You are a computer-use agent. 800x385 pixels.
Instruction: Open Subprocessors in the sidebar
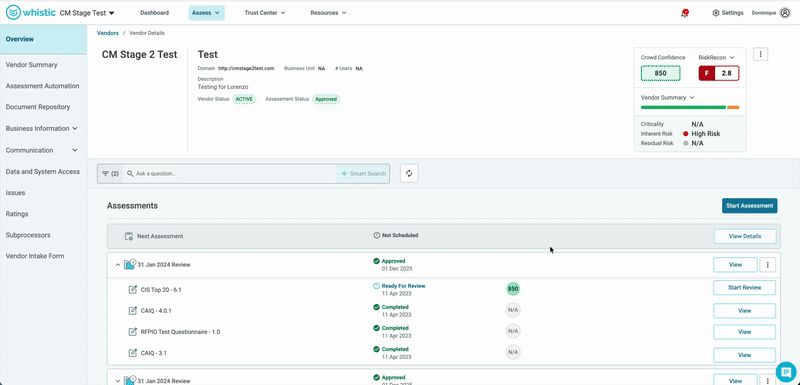(x=28, y=236)
